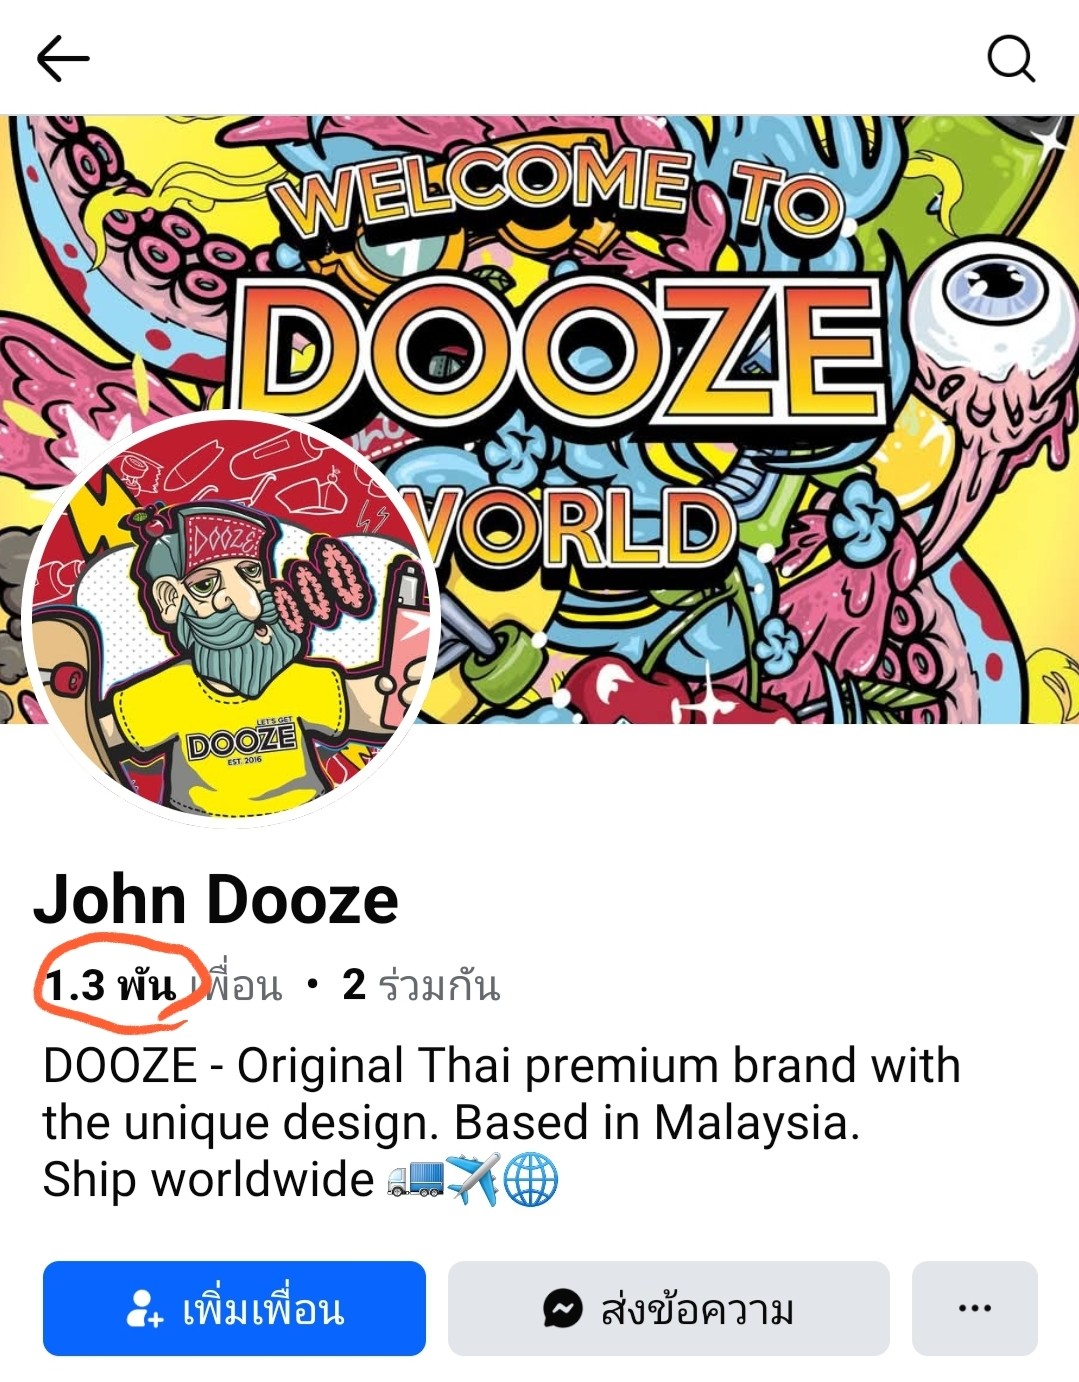Tap the back arrow icon

[x=63, y=58]
